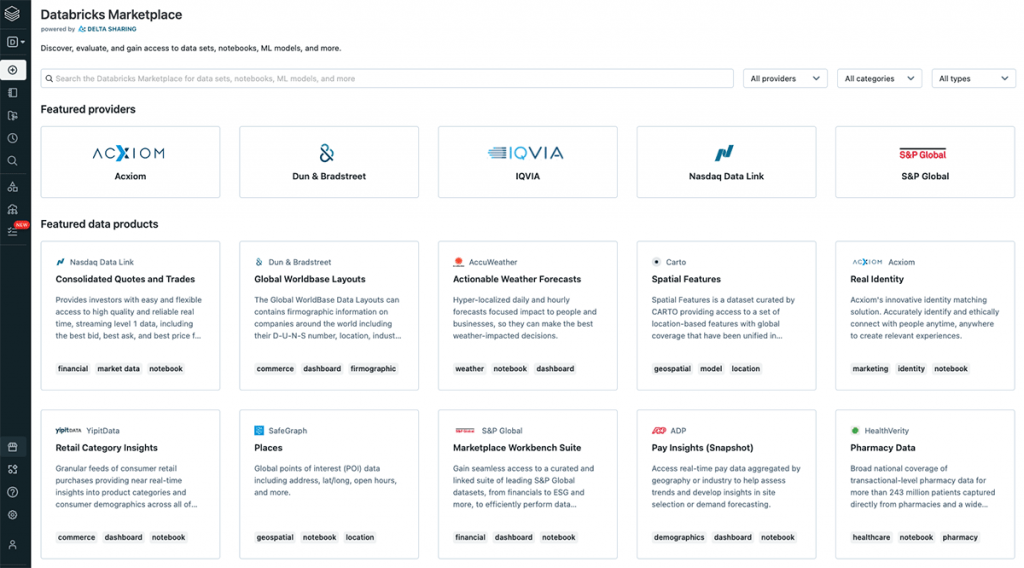Screen dimensions: 1024x568
Task: Click commerce tag on Retail Category card
Action: (x=76, y=537)
